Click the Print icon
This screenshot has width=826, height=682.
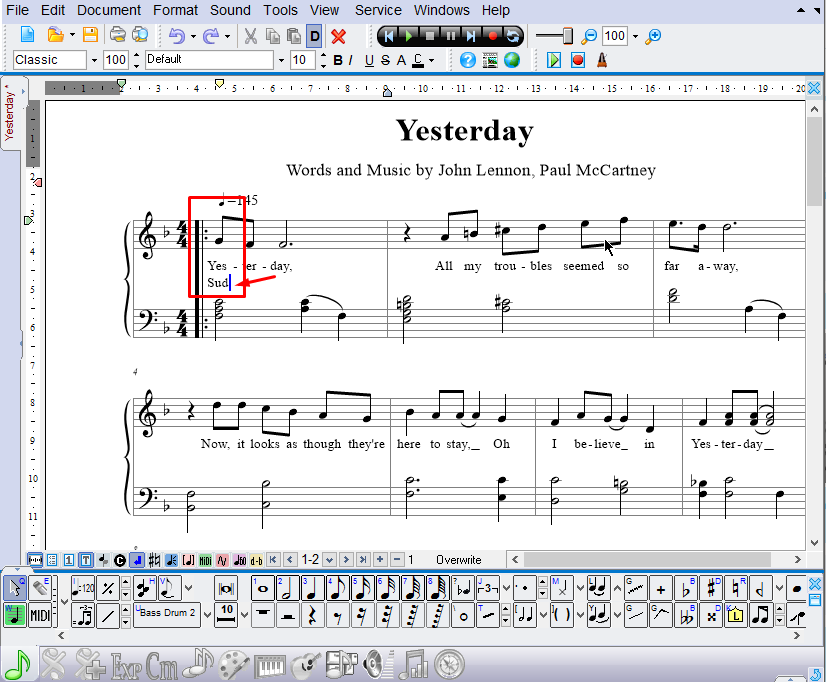pos(117,35)
